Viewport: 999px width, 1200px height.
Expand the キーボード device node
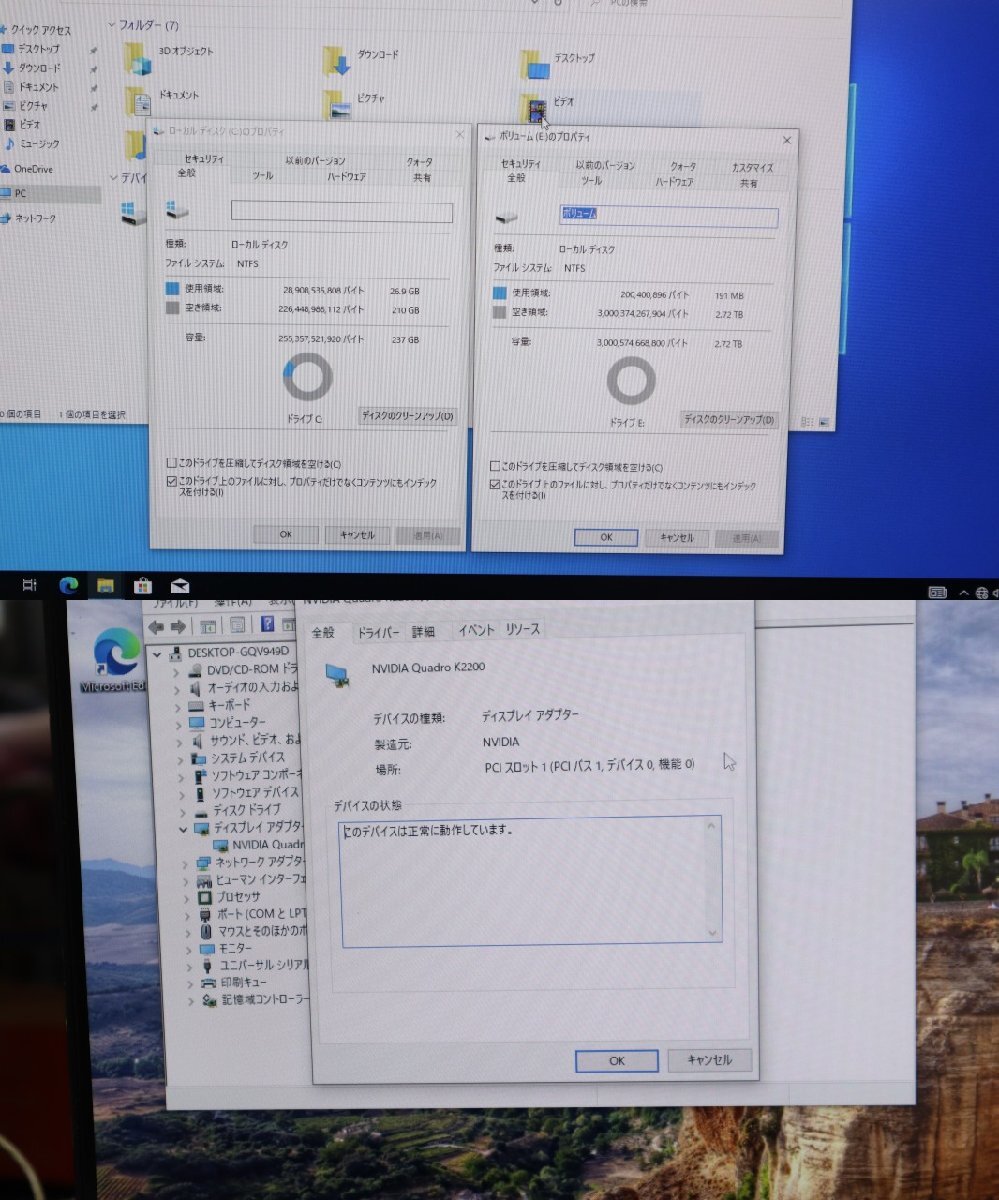click(x=178, y=706)
